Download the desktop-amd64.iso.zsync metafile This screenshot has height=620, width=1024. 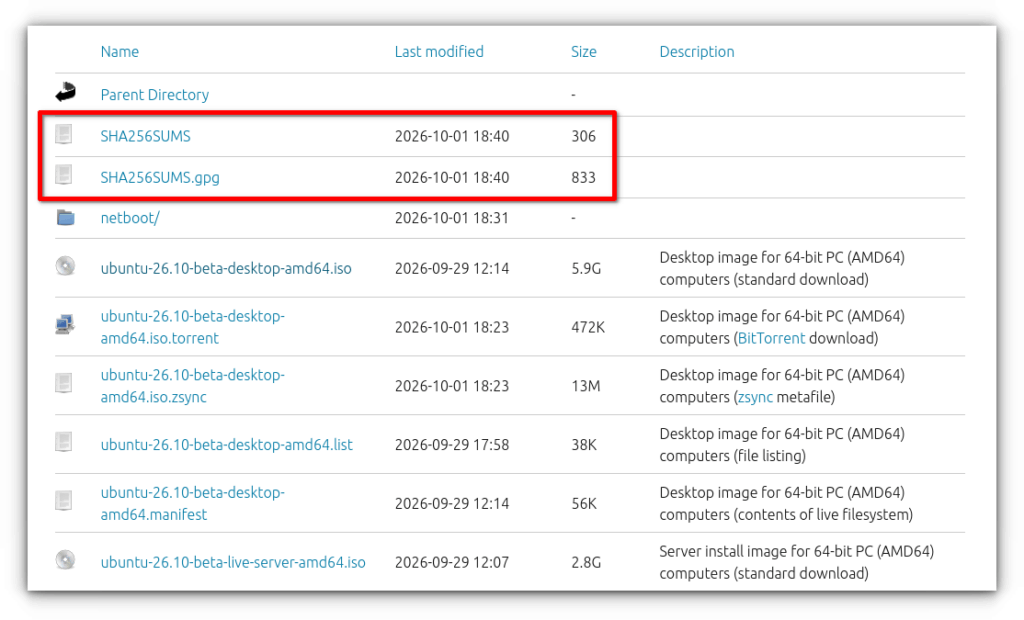coord(193,386)
